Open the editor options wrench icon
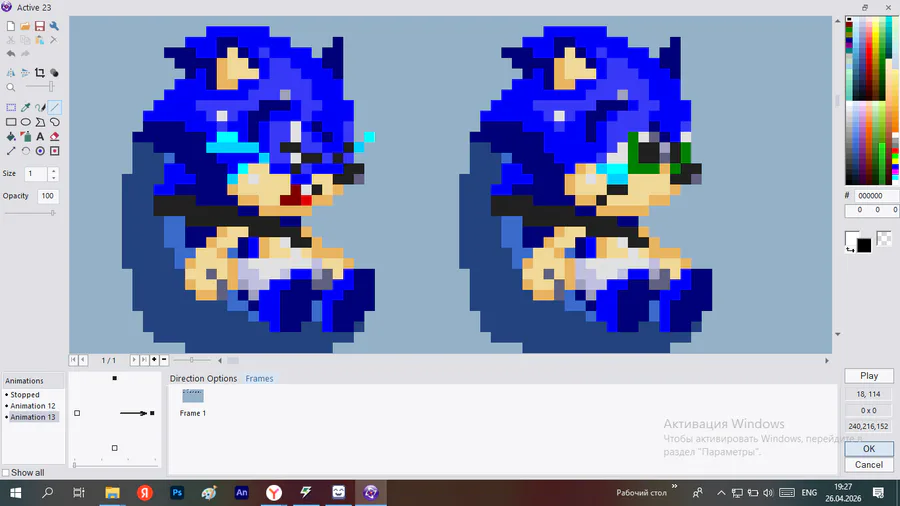900x506 pixels. pyautogui.click(x=54, y=26)
